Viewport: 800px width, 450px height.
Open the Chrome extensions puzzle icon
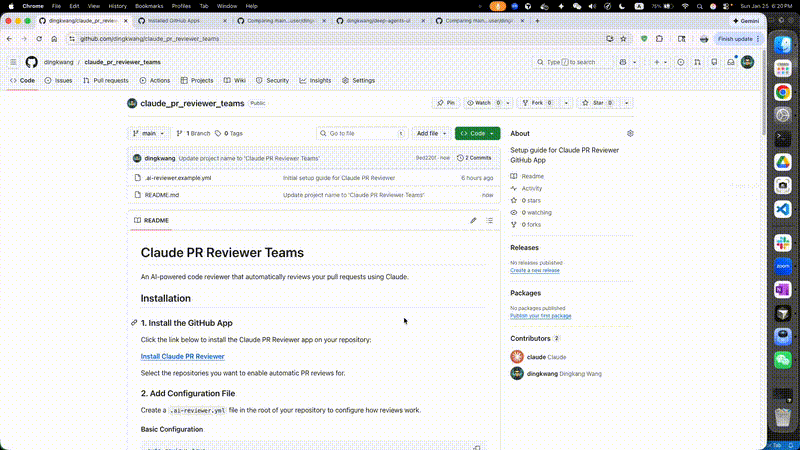(x=660, y=39)
